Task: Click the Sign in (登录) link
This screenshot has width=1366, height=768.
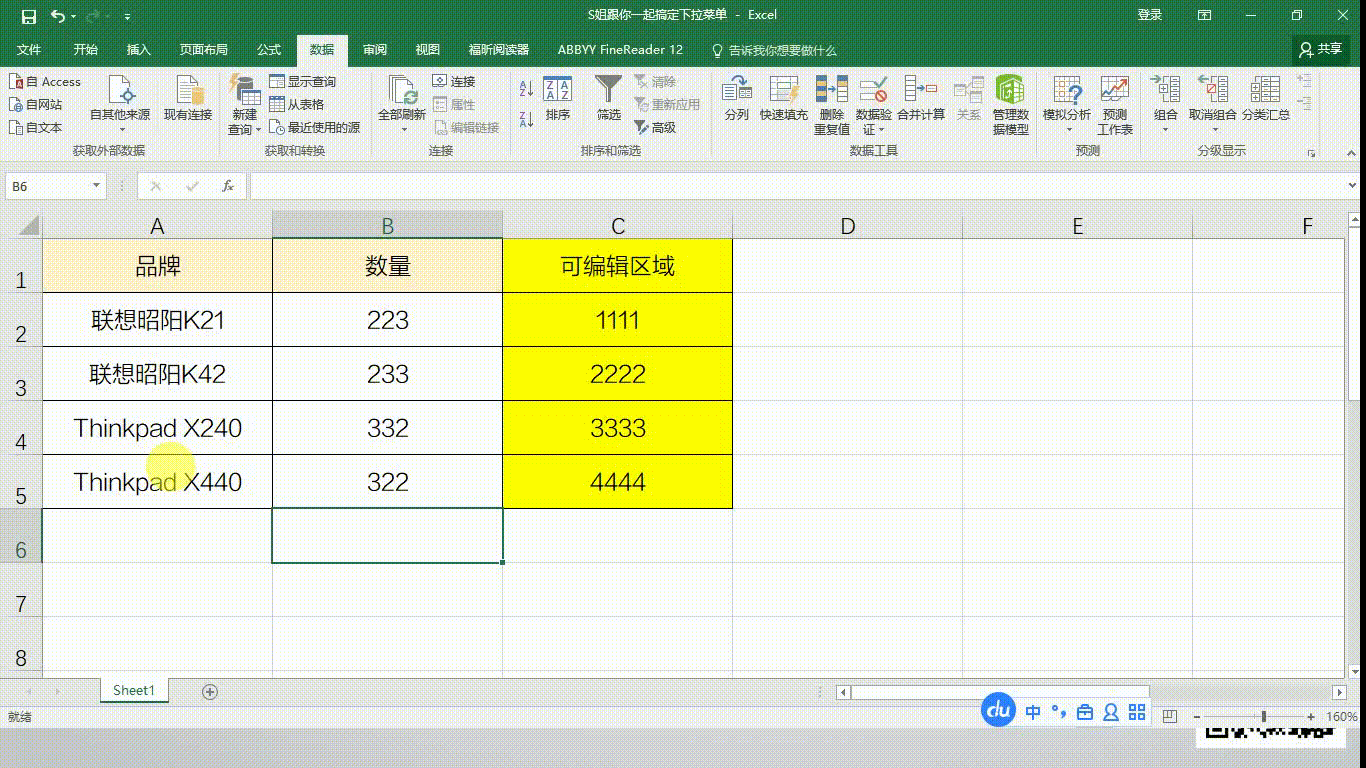Action: [1152, 15]
